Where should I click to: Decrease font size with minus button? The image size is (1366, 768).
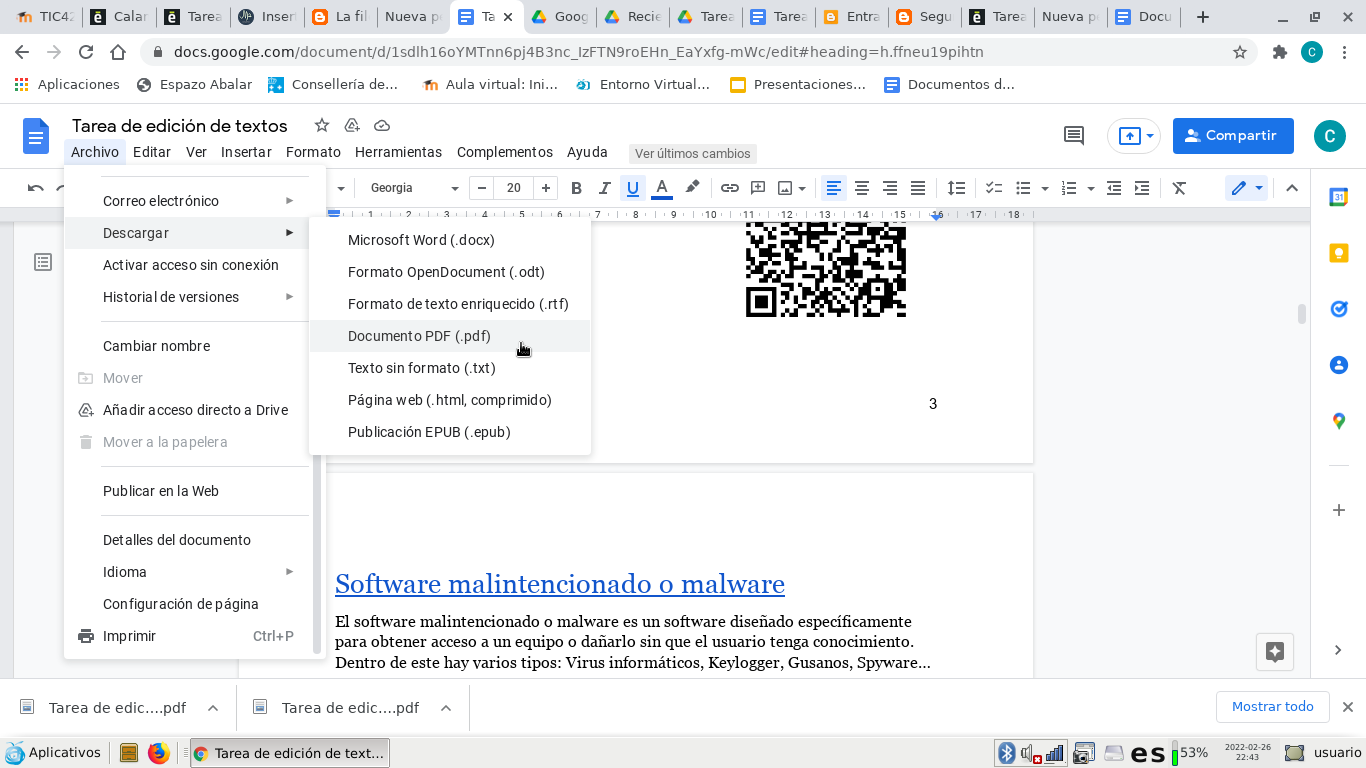click(x=482, y=188)
